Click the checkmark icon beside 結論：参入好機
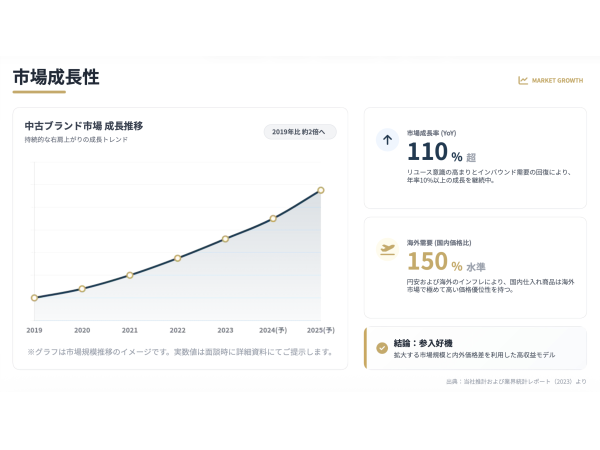 tap(382, 348)
